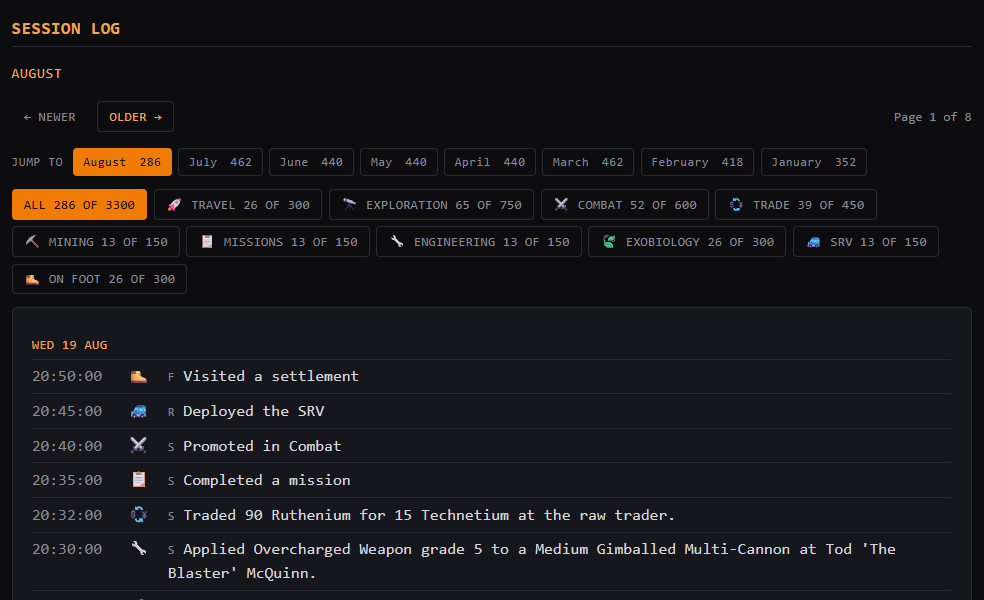
Task: Filter log by COMBAT 52 OF 600
Action: (x=625, y=205)
